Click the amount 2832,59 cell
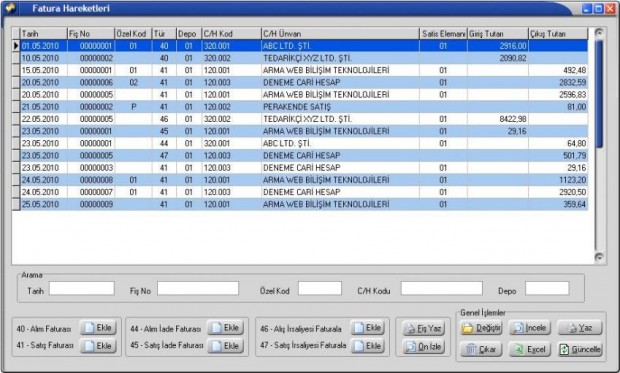Screen dimensions: 620x373 (558, 82)
